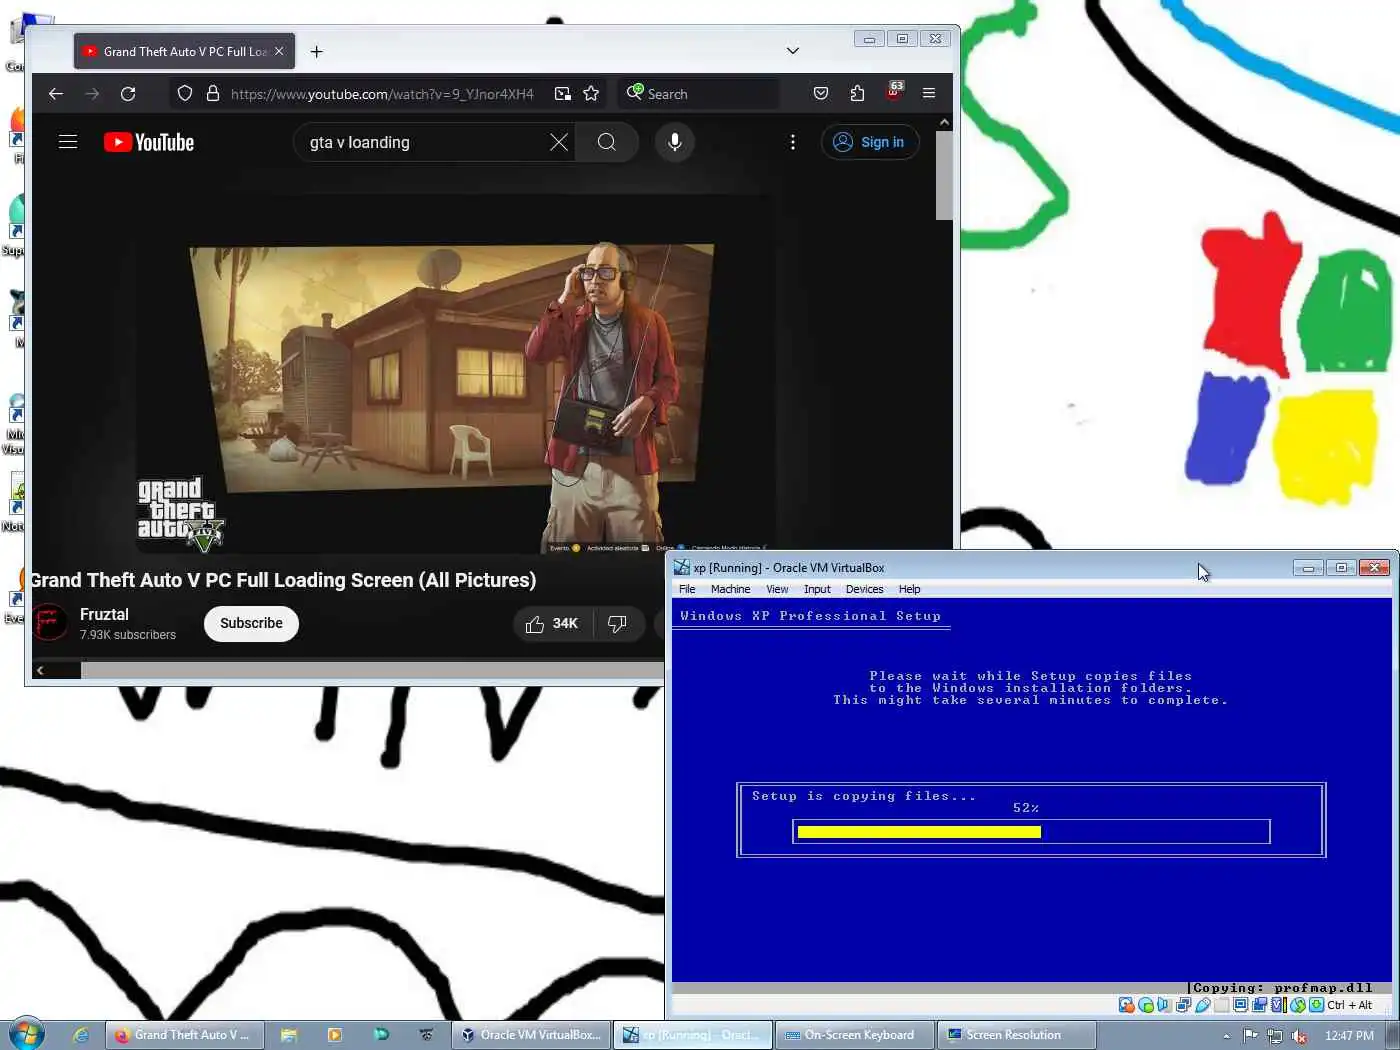This screenshot has height=1050, width=1400.
Task: Close the Grand Theft Auto V tab
Action: pyautogui.click(x=279, y=51)
